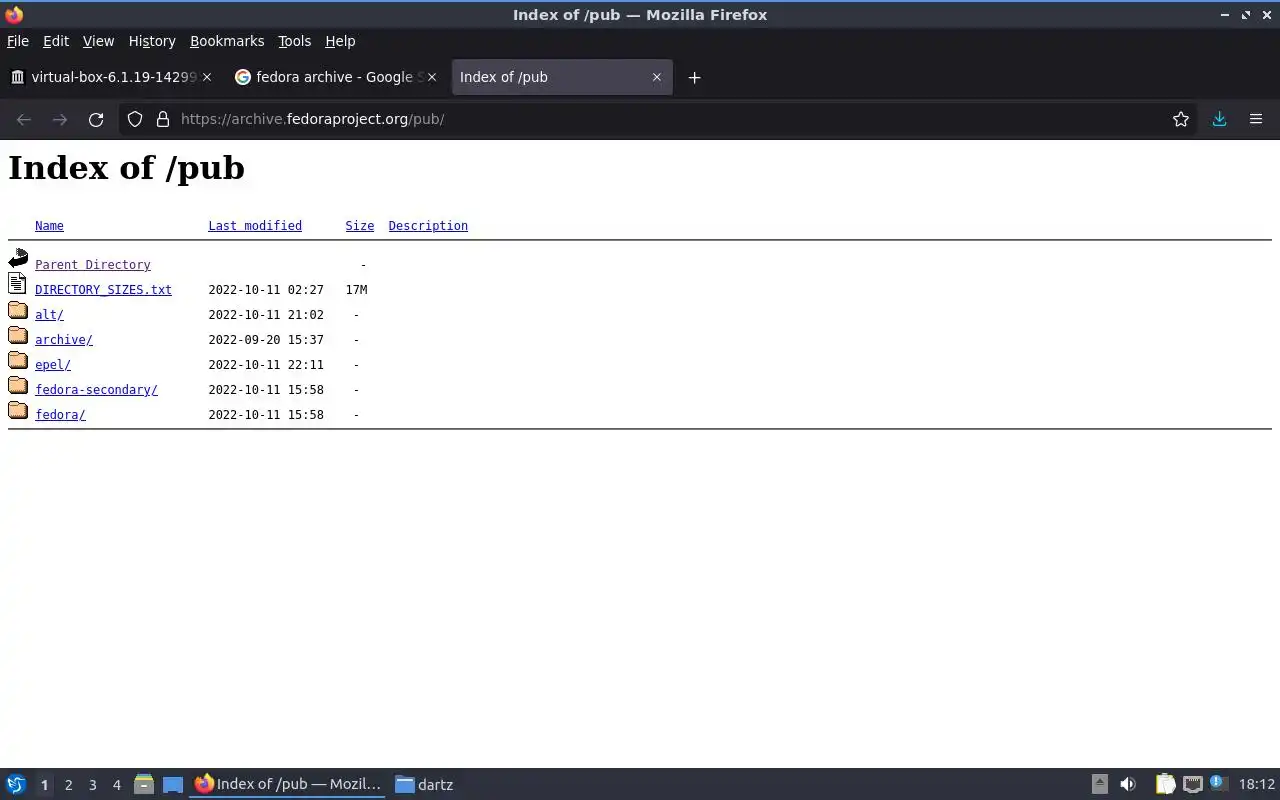Activate the Index of /pub Firefox taskbar entry

288,785
